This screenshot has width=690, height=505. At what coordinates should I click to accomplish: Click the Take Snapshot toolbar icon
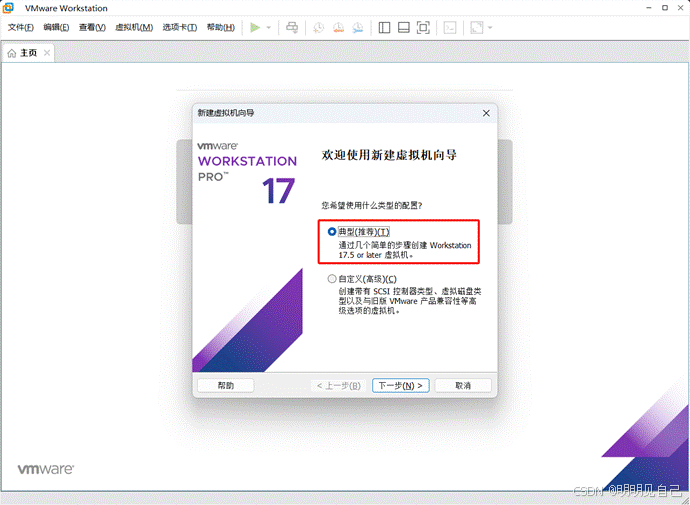(318, 28)
